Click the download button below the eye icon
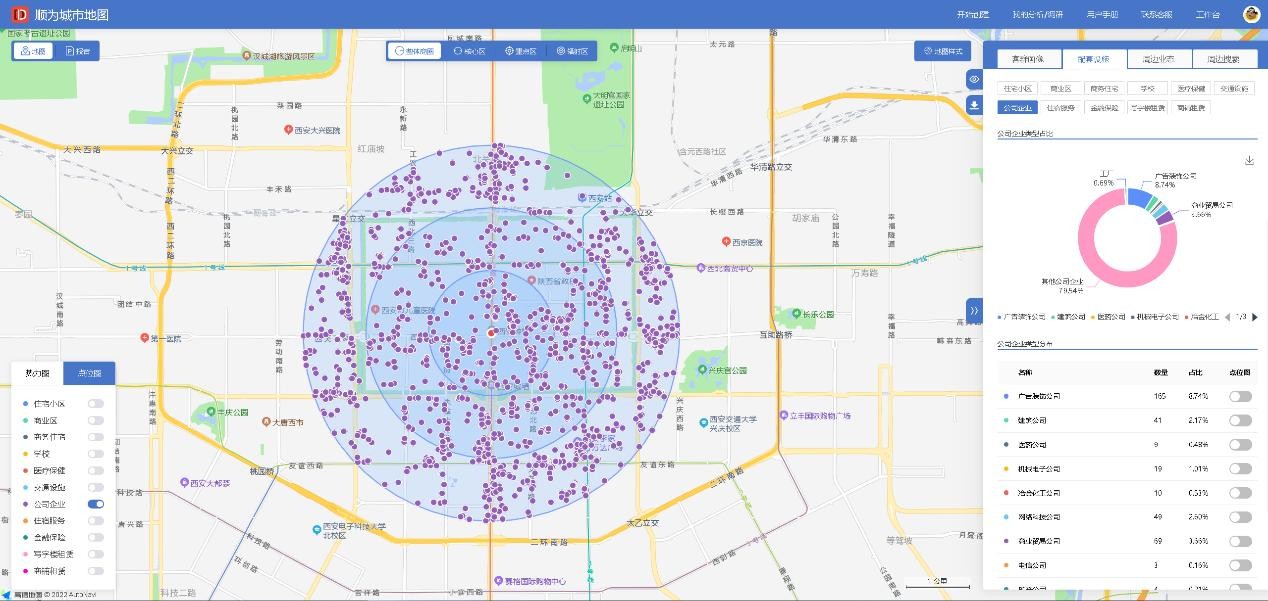 [x=974, y=105]
